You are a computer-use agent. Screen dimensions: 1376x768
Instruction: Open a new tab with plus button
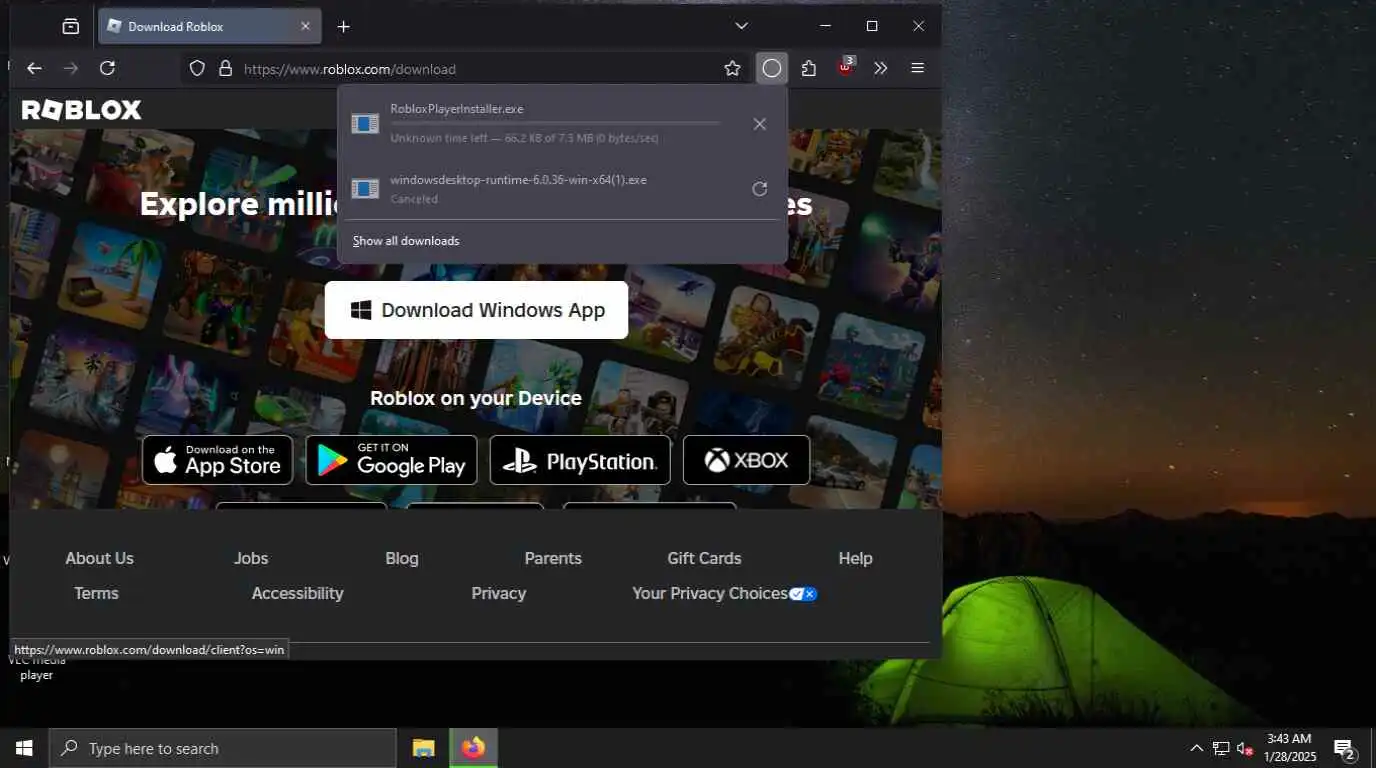tap(343, 26)
